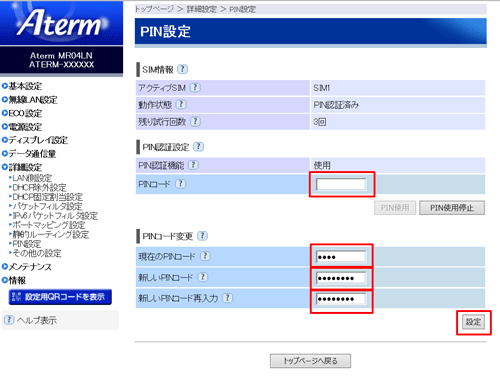Open help icon beside SIM情報 heading
Image resolution: width=500 pixels, height=385 pixels.
[x=182, y=69]
